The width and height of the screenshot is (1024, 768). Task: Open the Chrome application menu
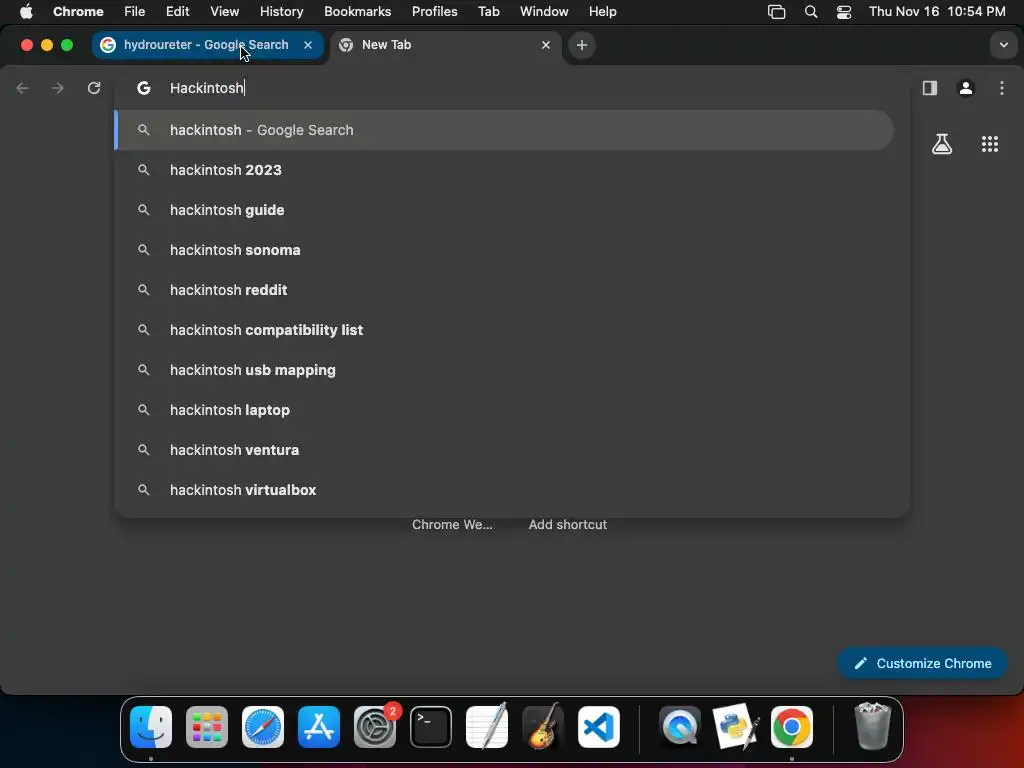pyautogui.click(x=78, y=11)
